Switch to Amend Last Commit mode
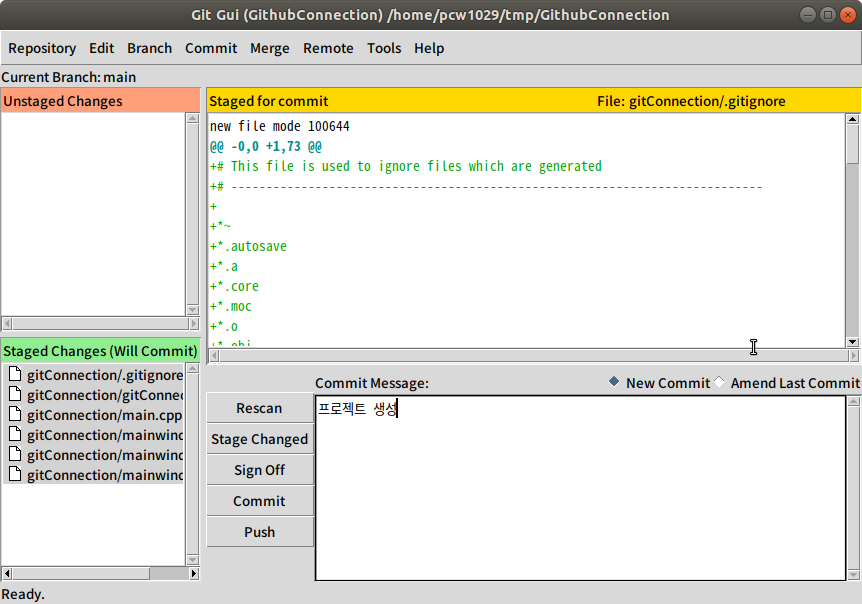 click(719, 382)
